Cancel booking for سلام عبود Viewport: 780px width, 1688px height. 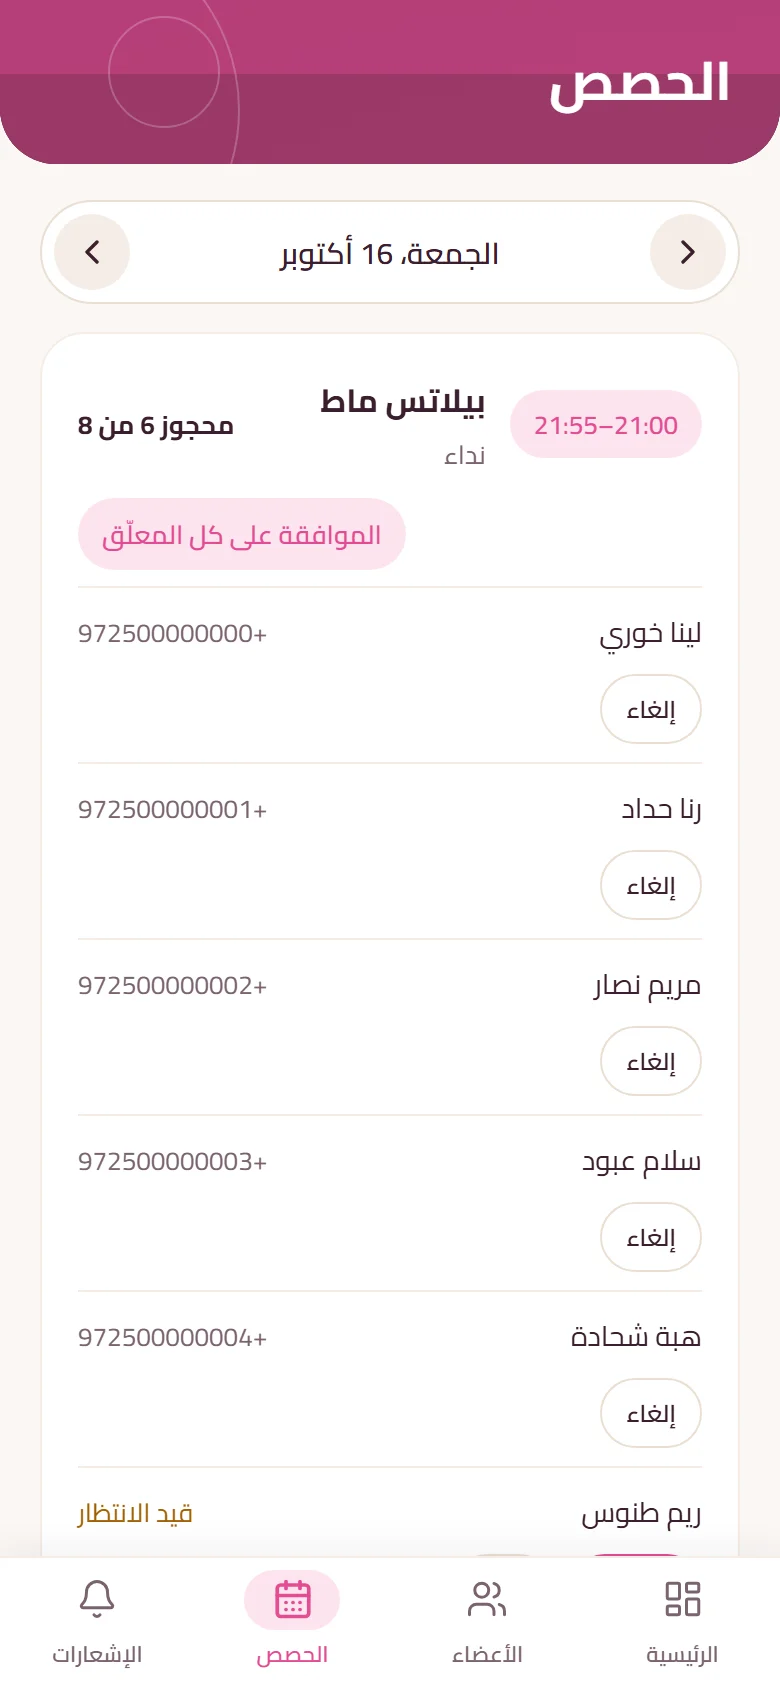pos(651,1238)
